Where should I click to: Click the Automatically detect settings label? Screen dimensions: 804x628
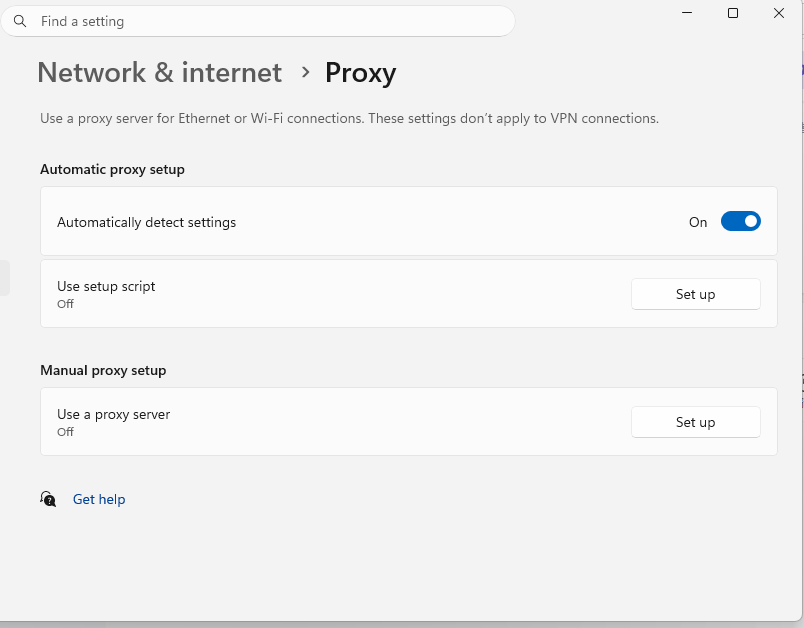(x=147, y=222)
